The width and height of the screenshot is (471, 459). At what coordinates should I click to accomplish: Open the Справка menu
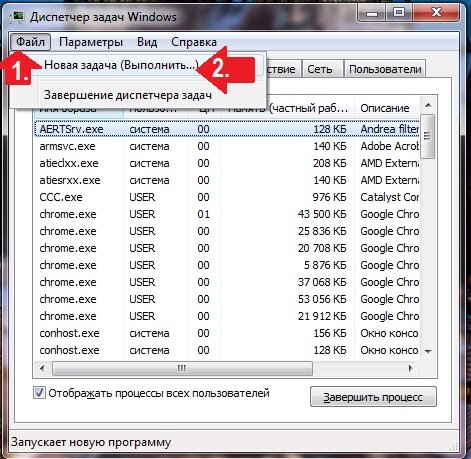pos(194,42)
